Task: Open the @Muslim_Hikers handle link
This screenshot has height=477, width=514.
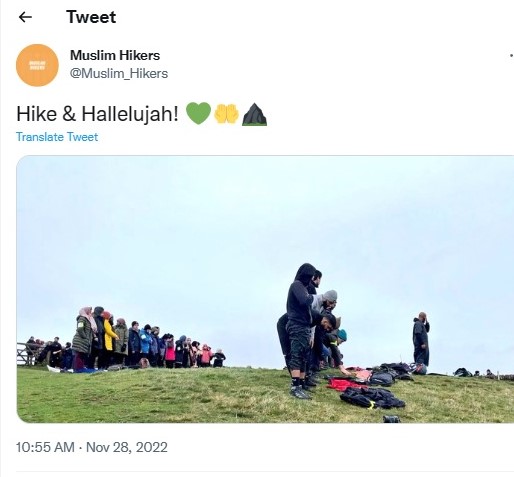Action: (x=119, y=73)
